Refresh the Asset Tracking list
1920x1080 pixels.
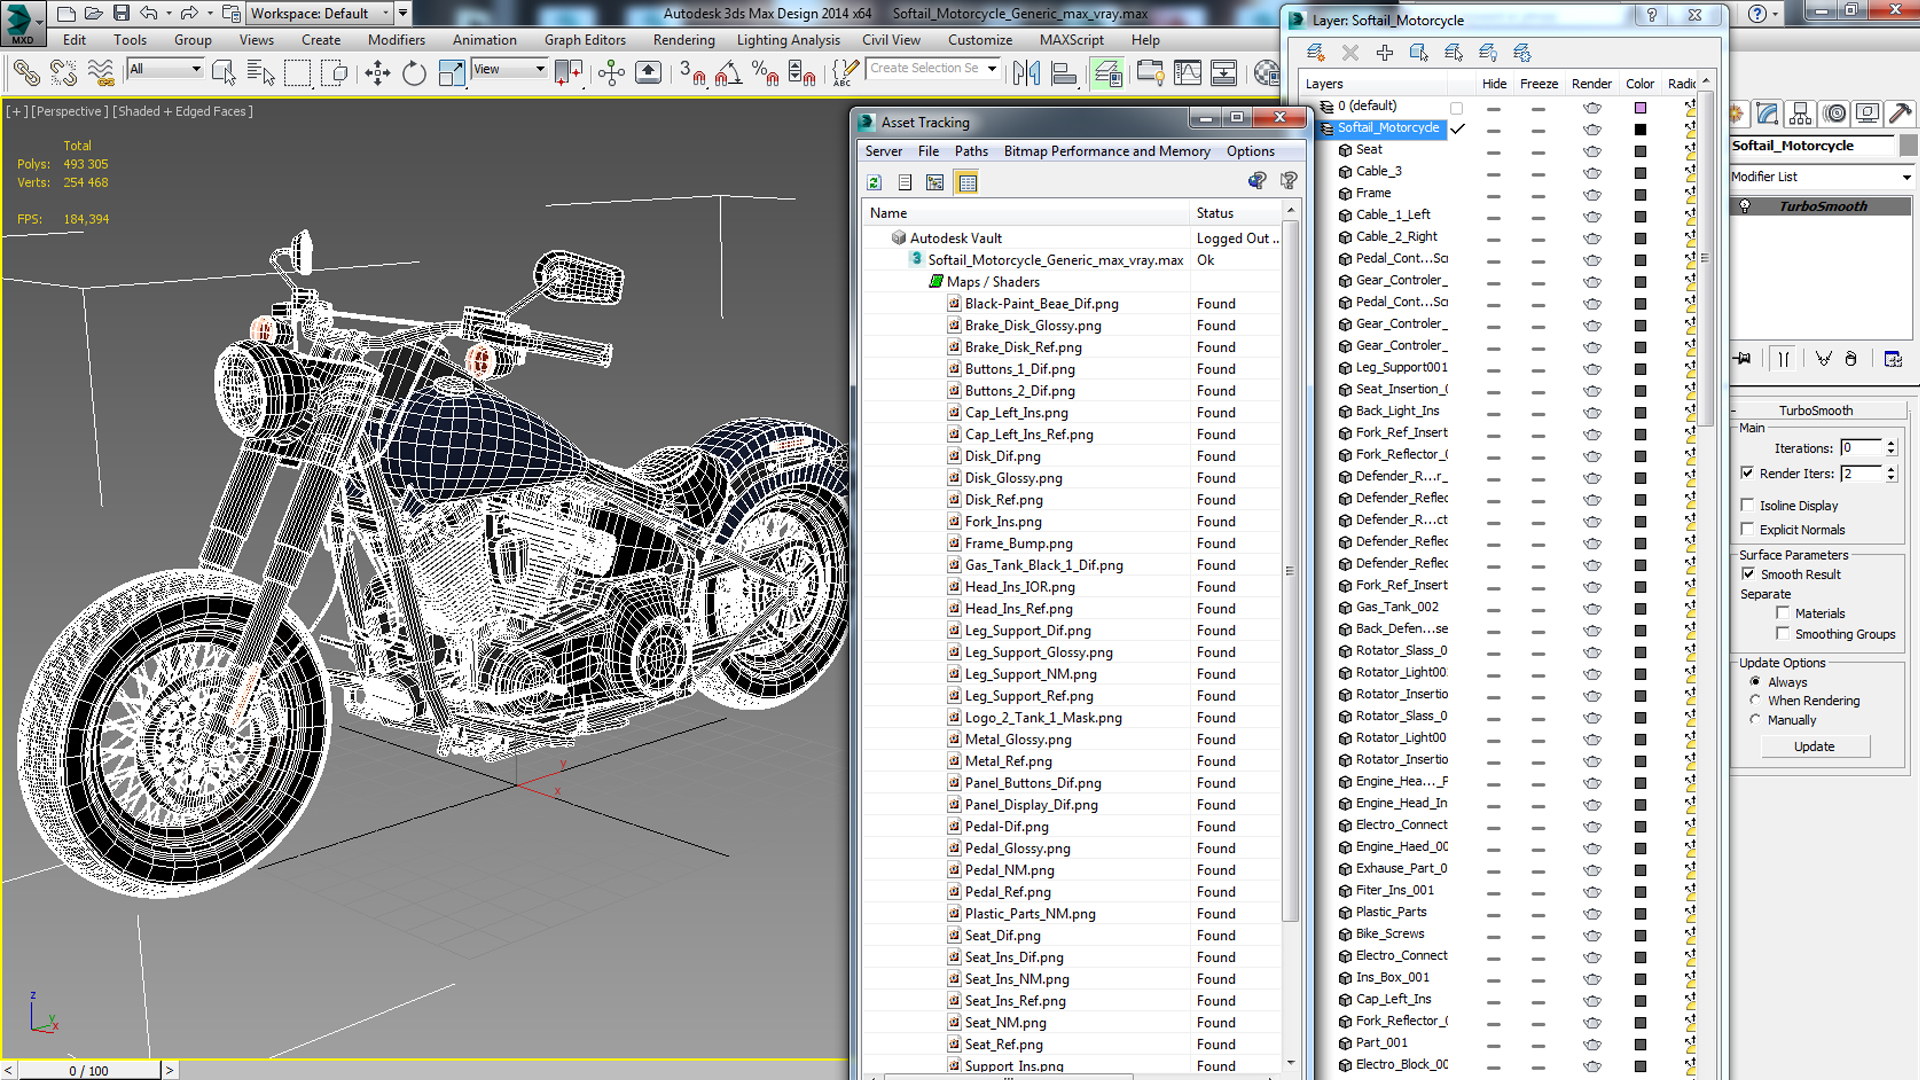click(874, 182)
